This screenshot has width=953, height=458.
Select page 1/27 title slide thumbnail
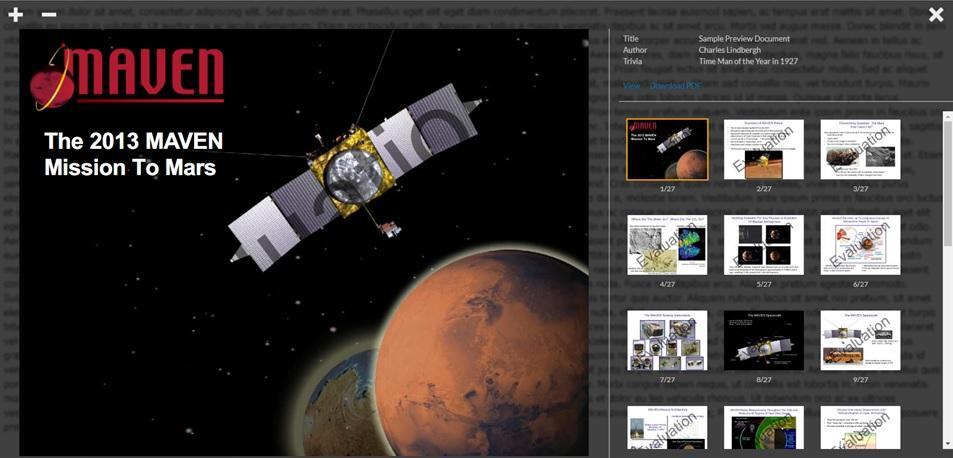pyautogui.click(x=667, y=149)
